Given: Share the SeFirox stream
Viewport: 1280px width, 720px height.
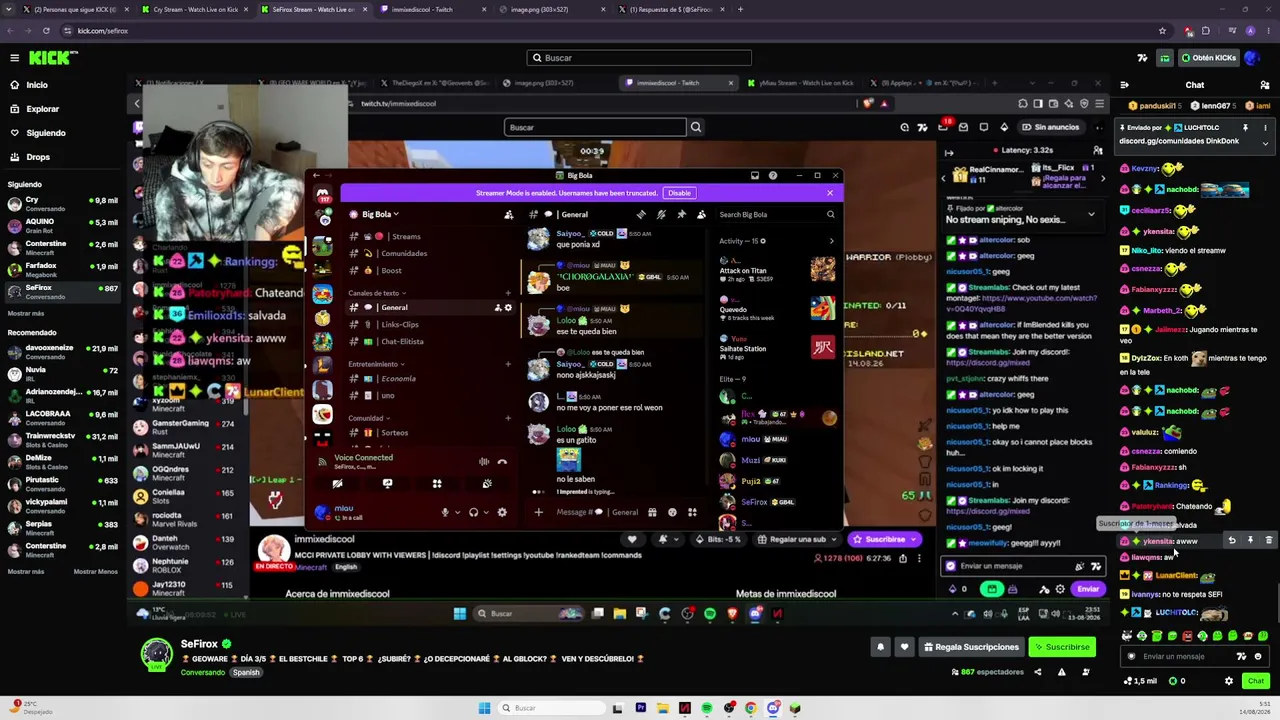Looking at the screenshot, I should click(1036, 672).
